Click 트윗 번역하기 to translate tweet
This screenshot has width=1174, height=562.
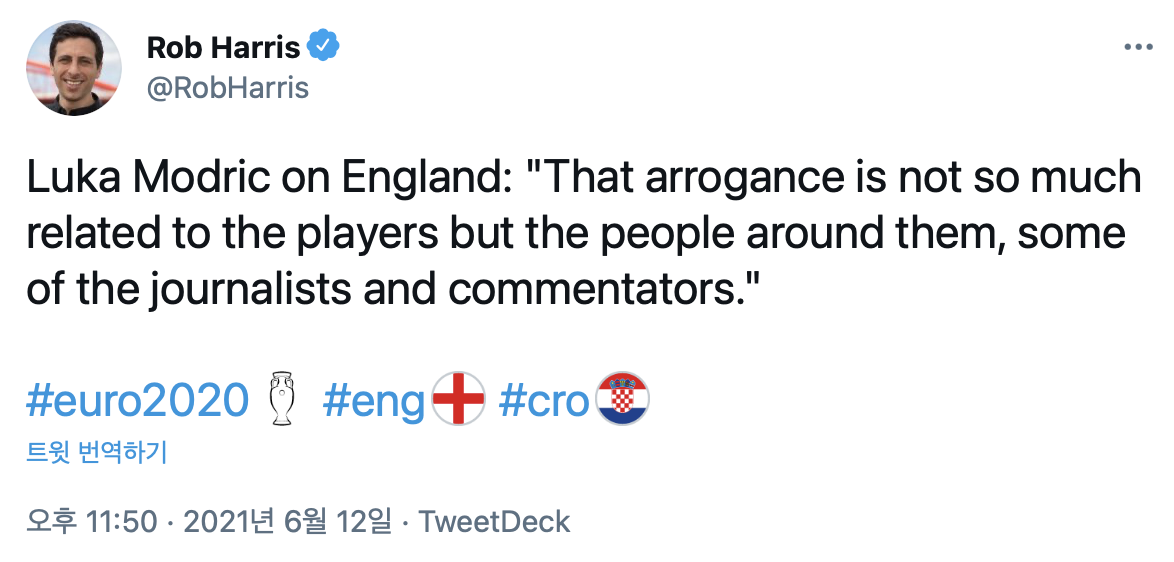click(96, 453)
